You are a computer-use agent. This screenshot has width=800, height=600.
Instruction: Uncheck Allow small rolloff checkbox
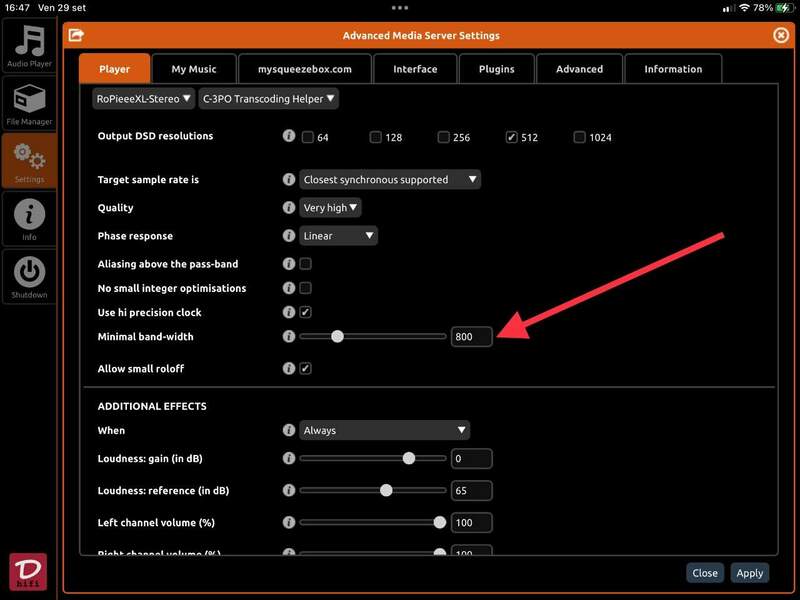point(306,368)
